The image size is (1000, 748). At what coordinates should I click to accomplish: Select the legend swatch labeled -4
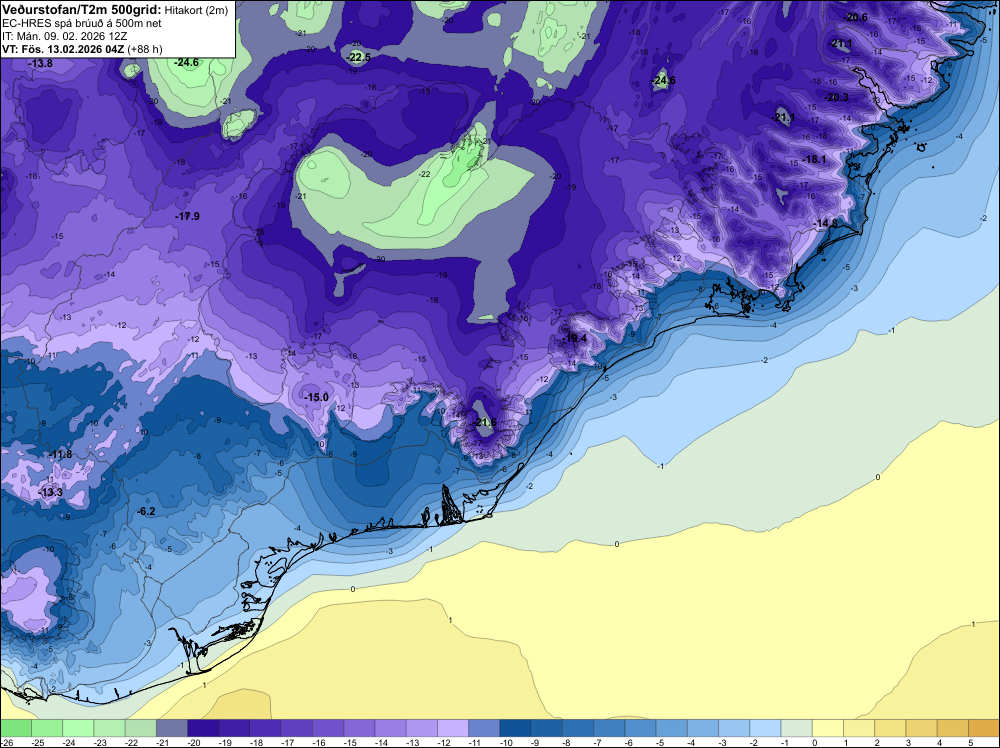point(703,728)
